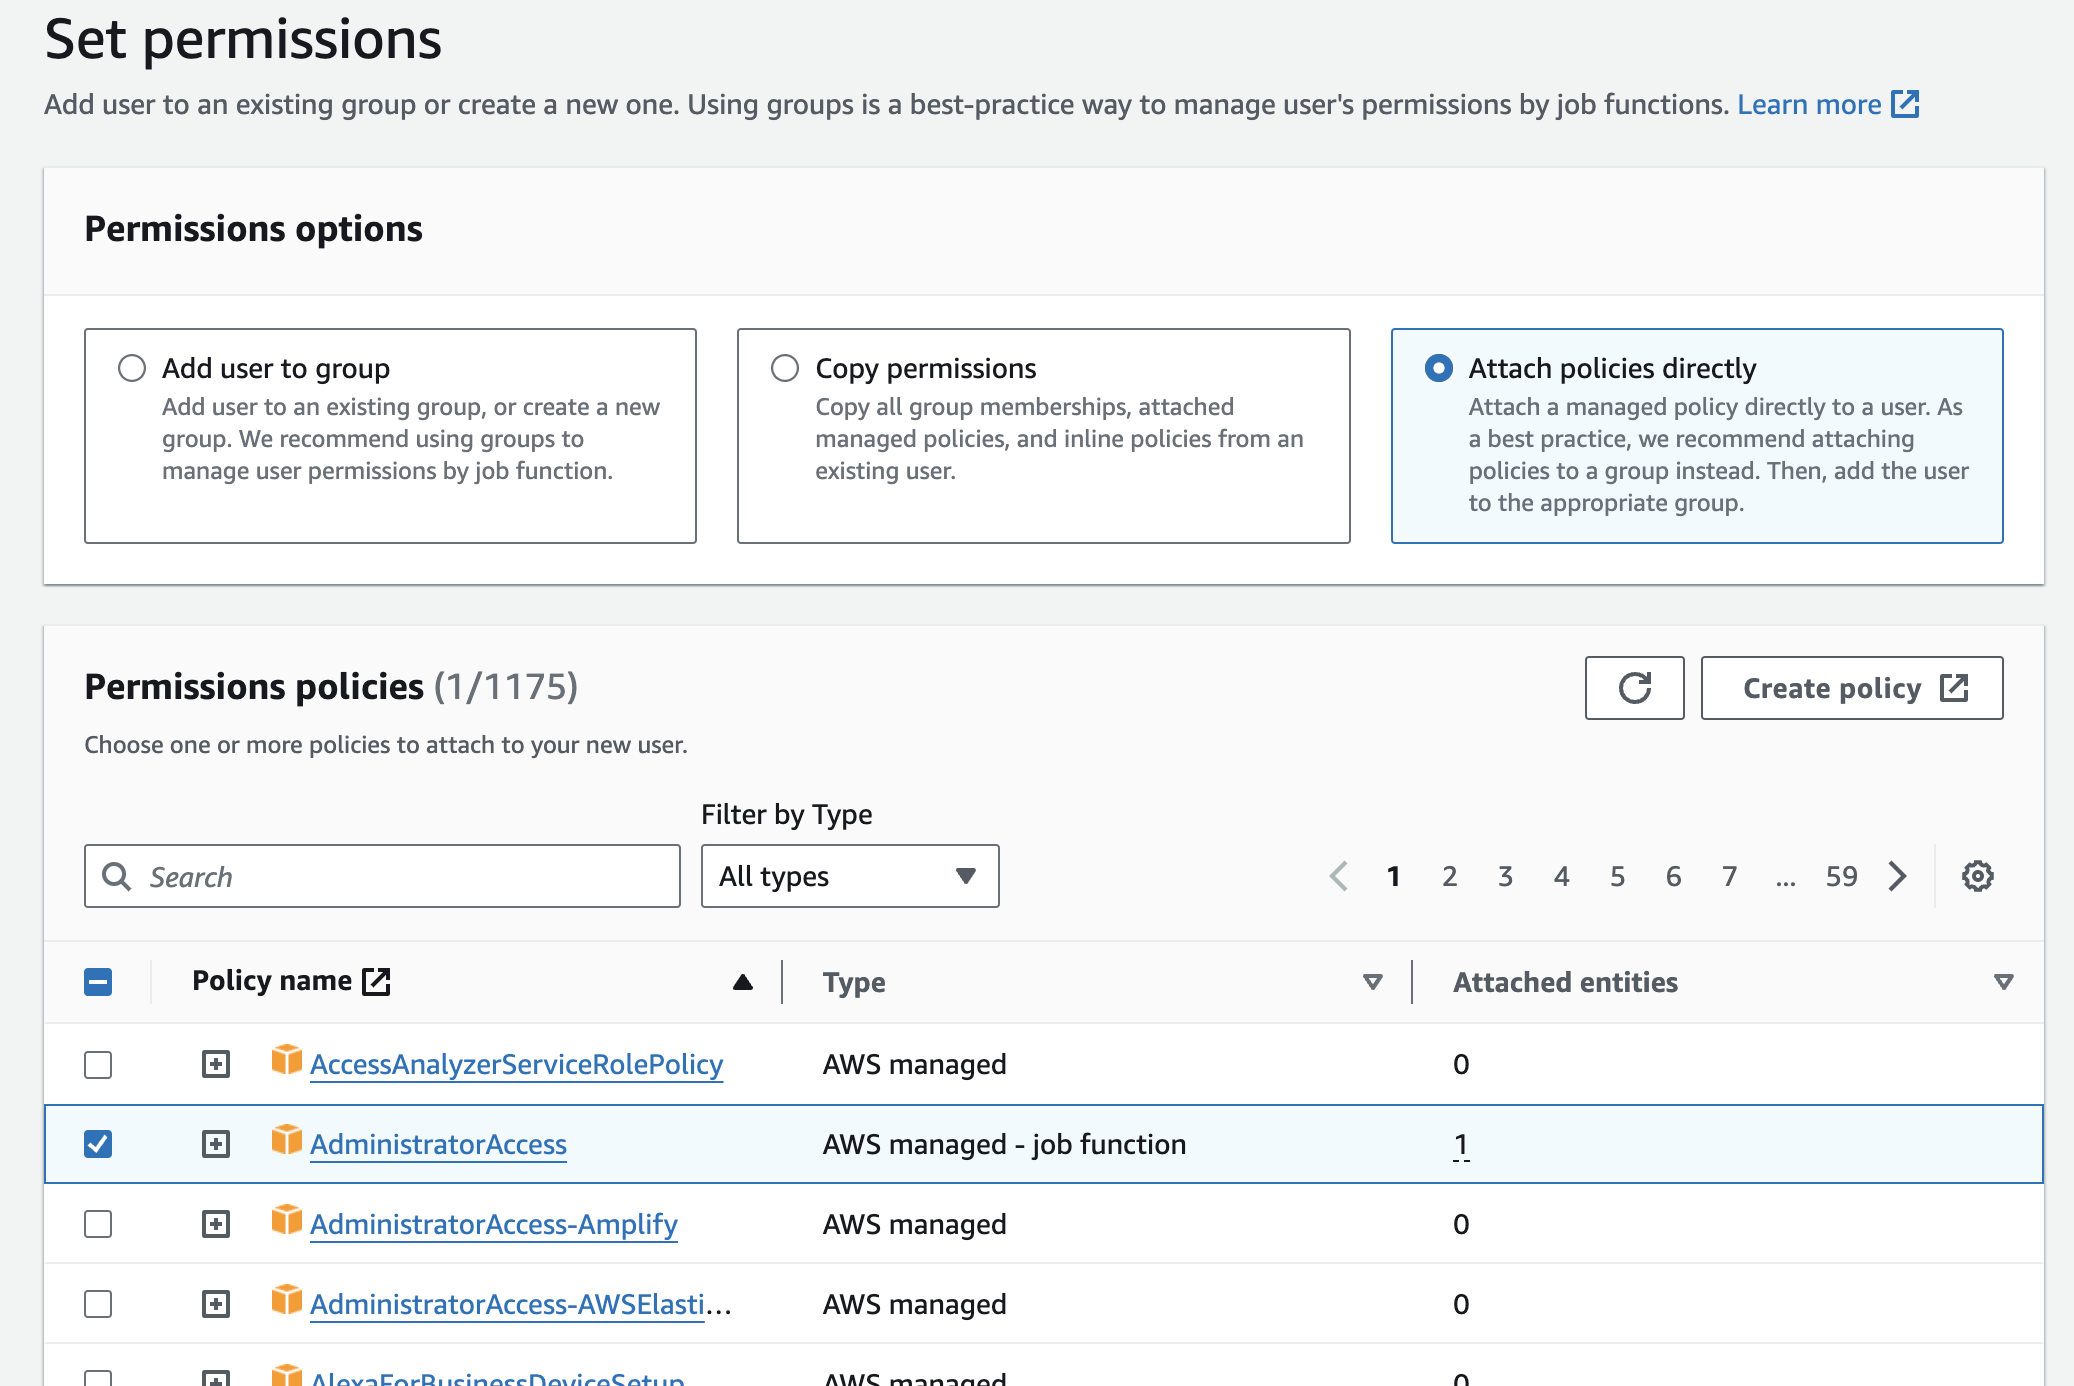Jump to page 59 of policies
The height and width of the screenshot is (1386, 2074).
pos(1841,876)
